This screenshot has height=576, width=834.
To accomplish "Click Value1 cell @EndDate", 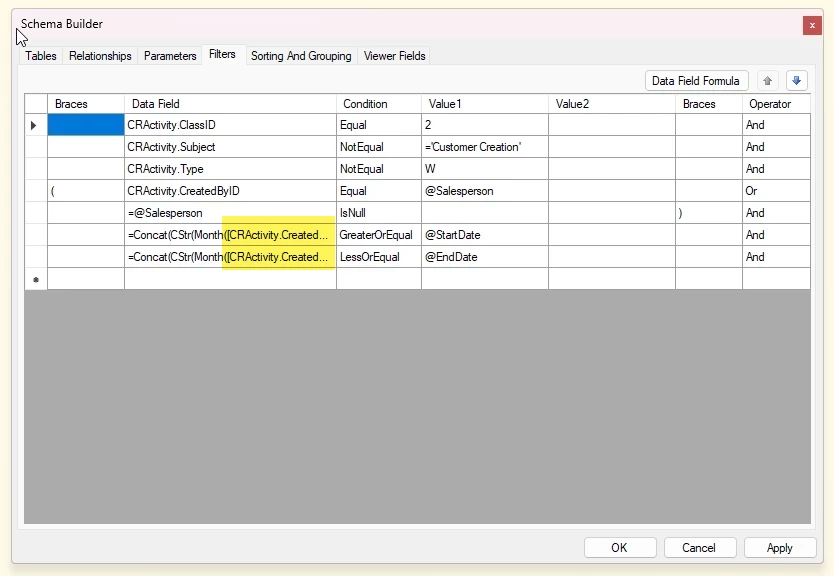I will point(485,257).
